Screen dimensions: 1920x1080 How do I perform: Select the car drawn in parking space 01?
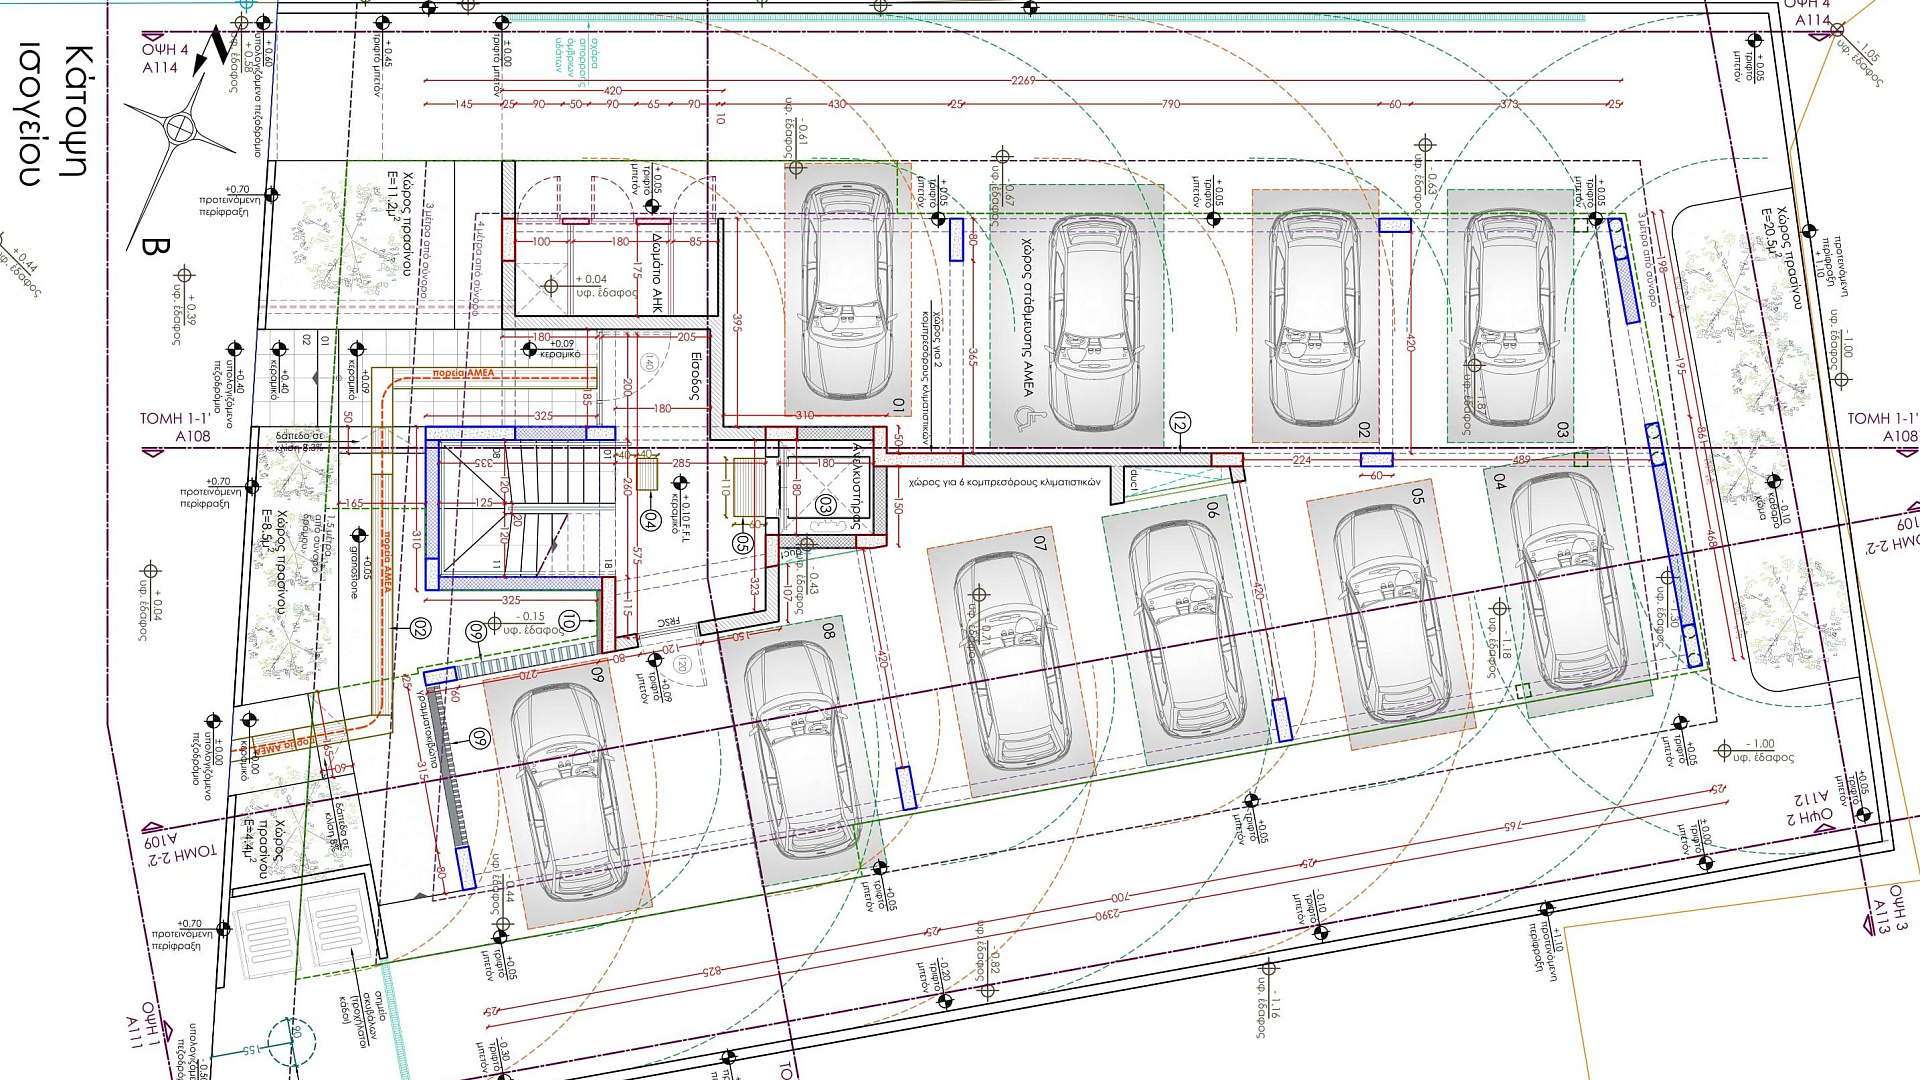tap(848, 292)
